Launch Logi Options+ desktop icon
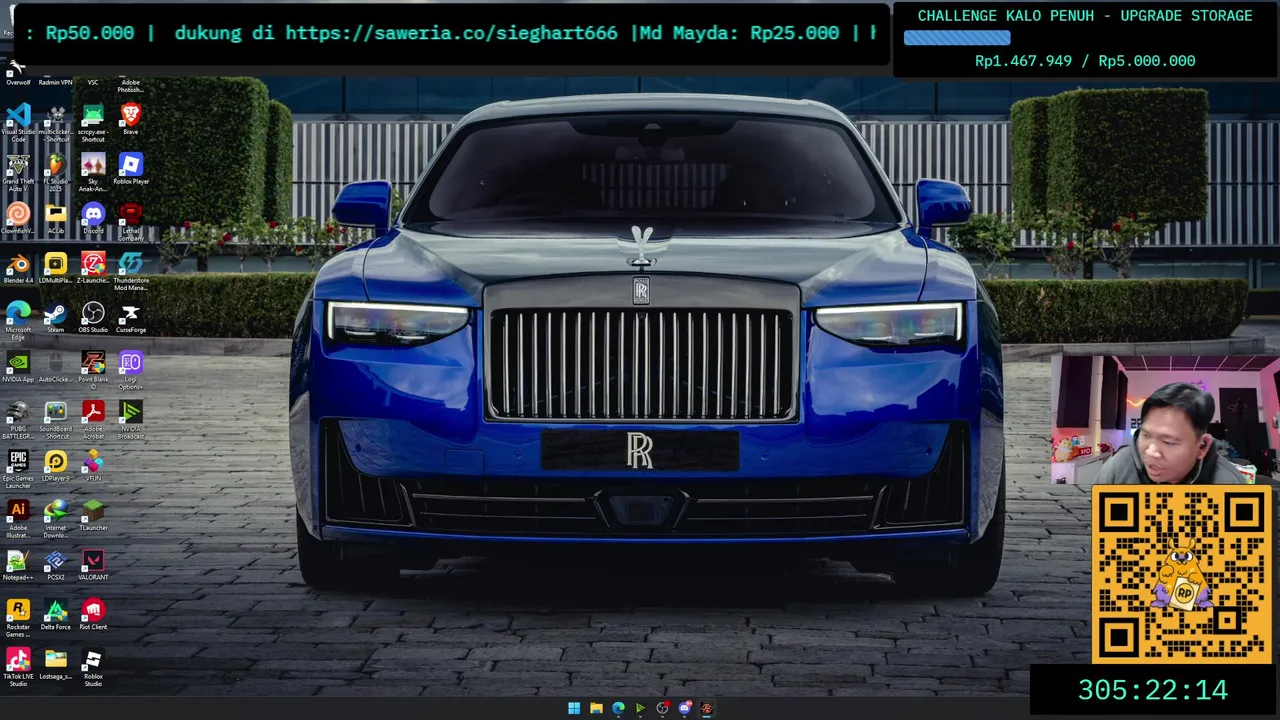The height and width of the screenshot is (720, 1280). 130,369
